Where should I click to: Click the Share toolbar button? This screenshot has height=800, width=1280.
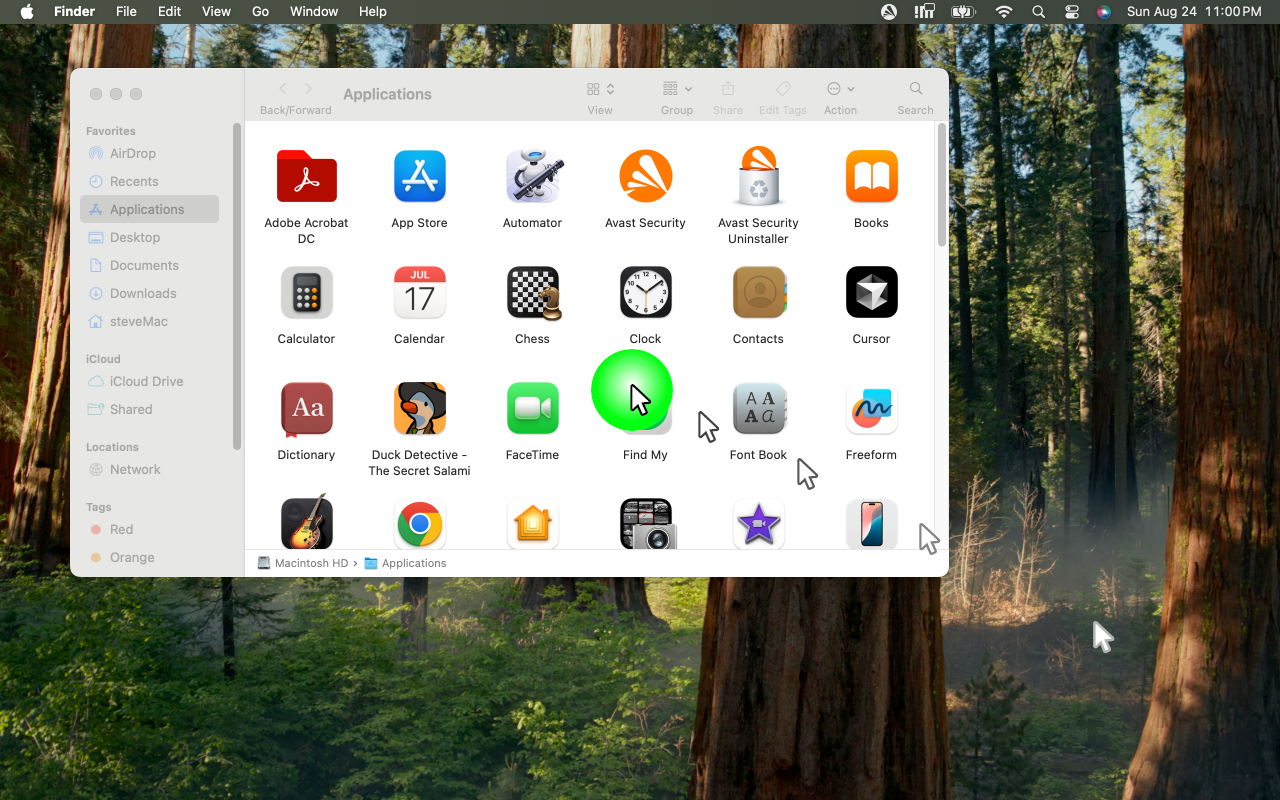coord(728,96)
